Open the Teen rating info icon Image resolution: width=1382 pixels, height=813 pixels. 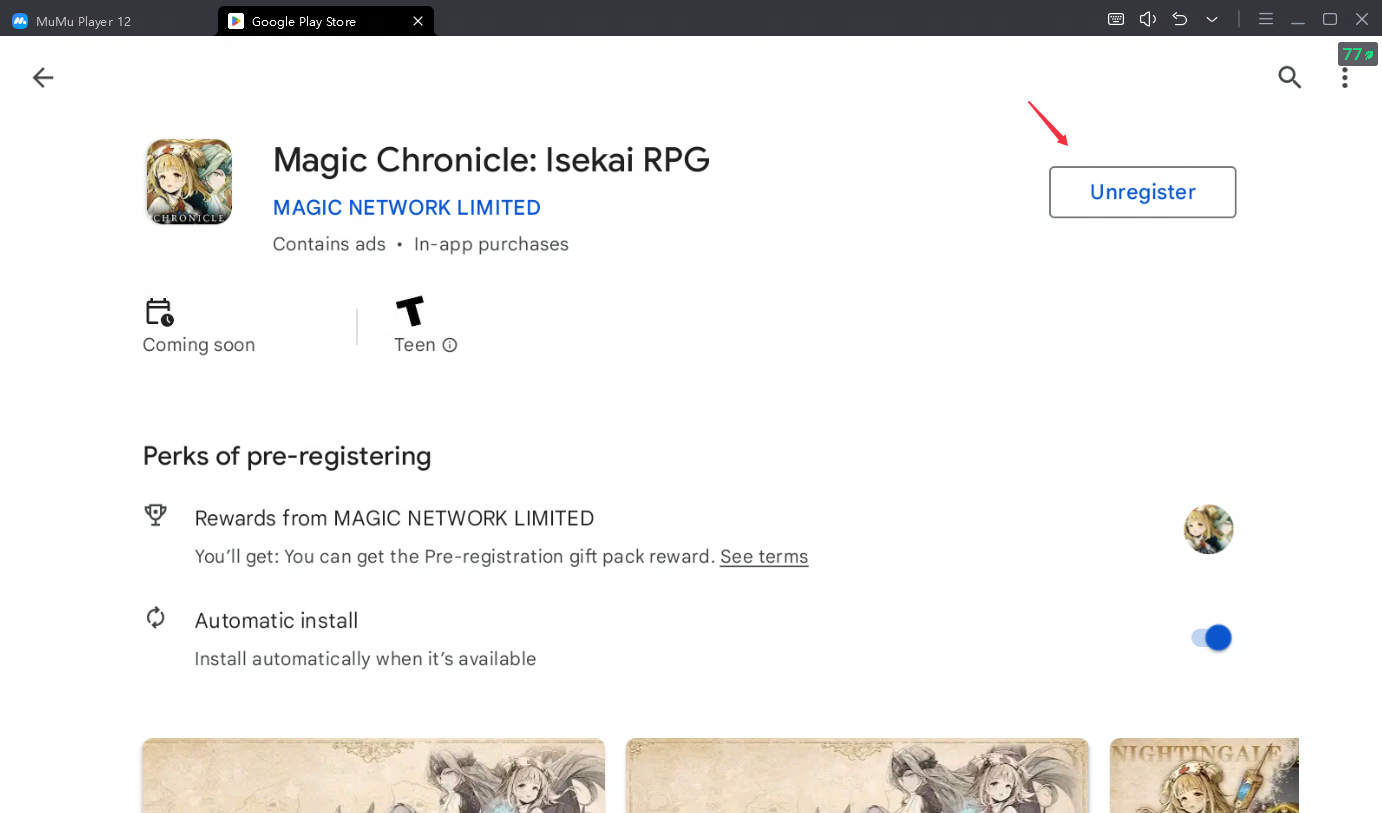click(450, 345)
